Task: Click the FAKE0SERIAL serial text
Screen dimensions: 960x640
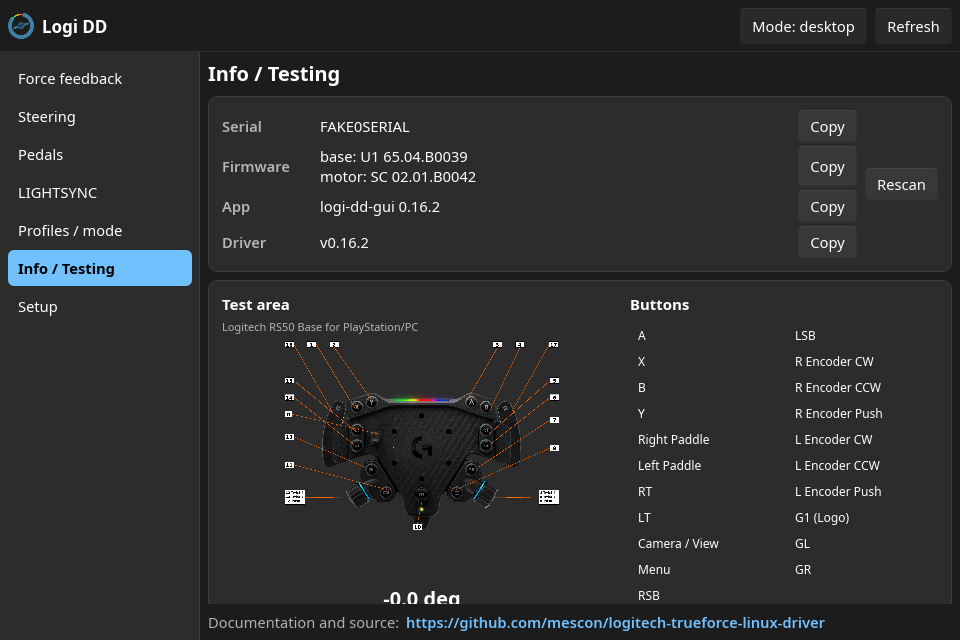Action: coord(364,127)
